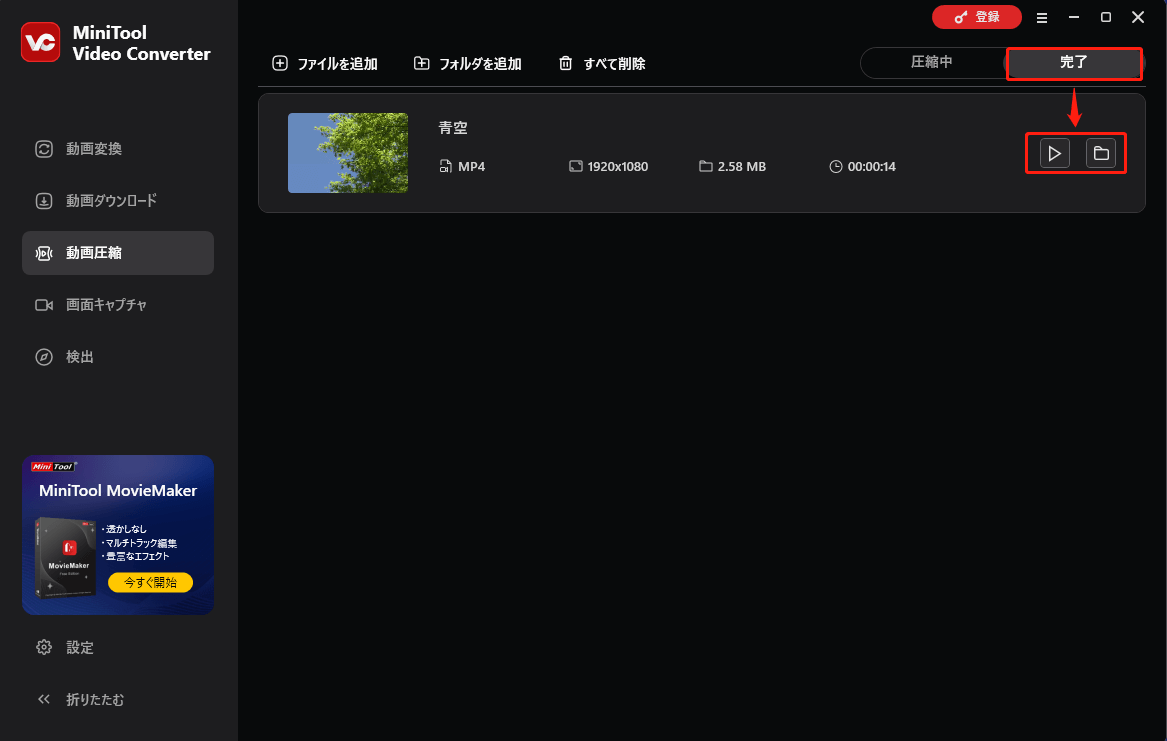The height and width of the screenshot is (741, 1167).
Task: Select 動画圧縮 in the sidebar
Action: coord(118,253)
